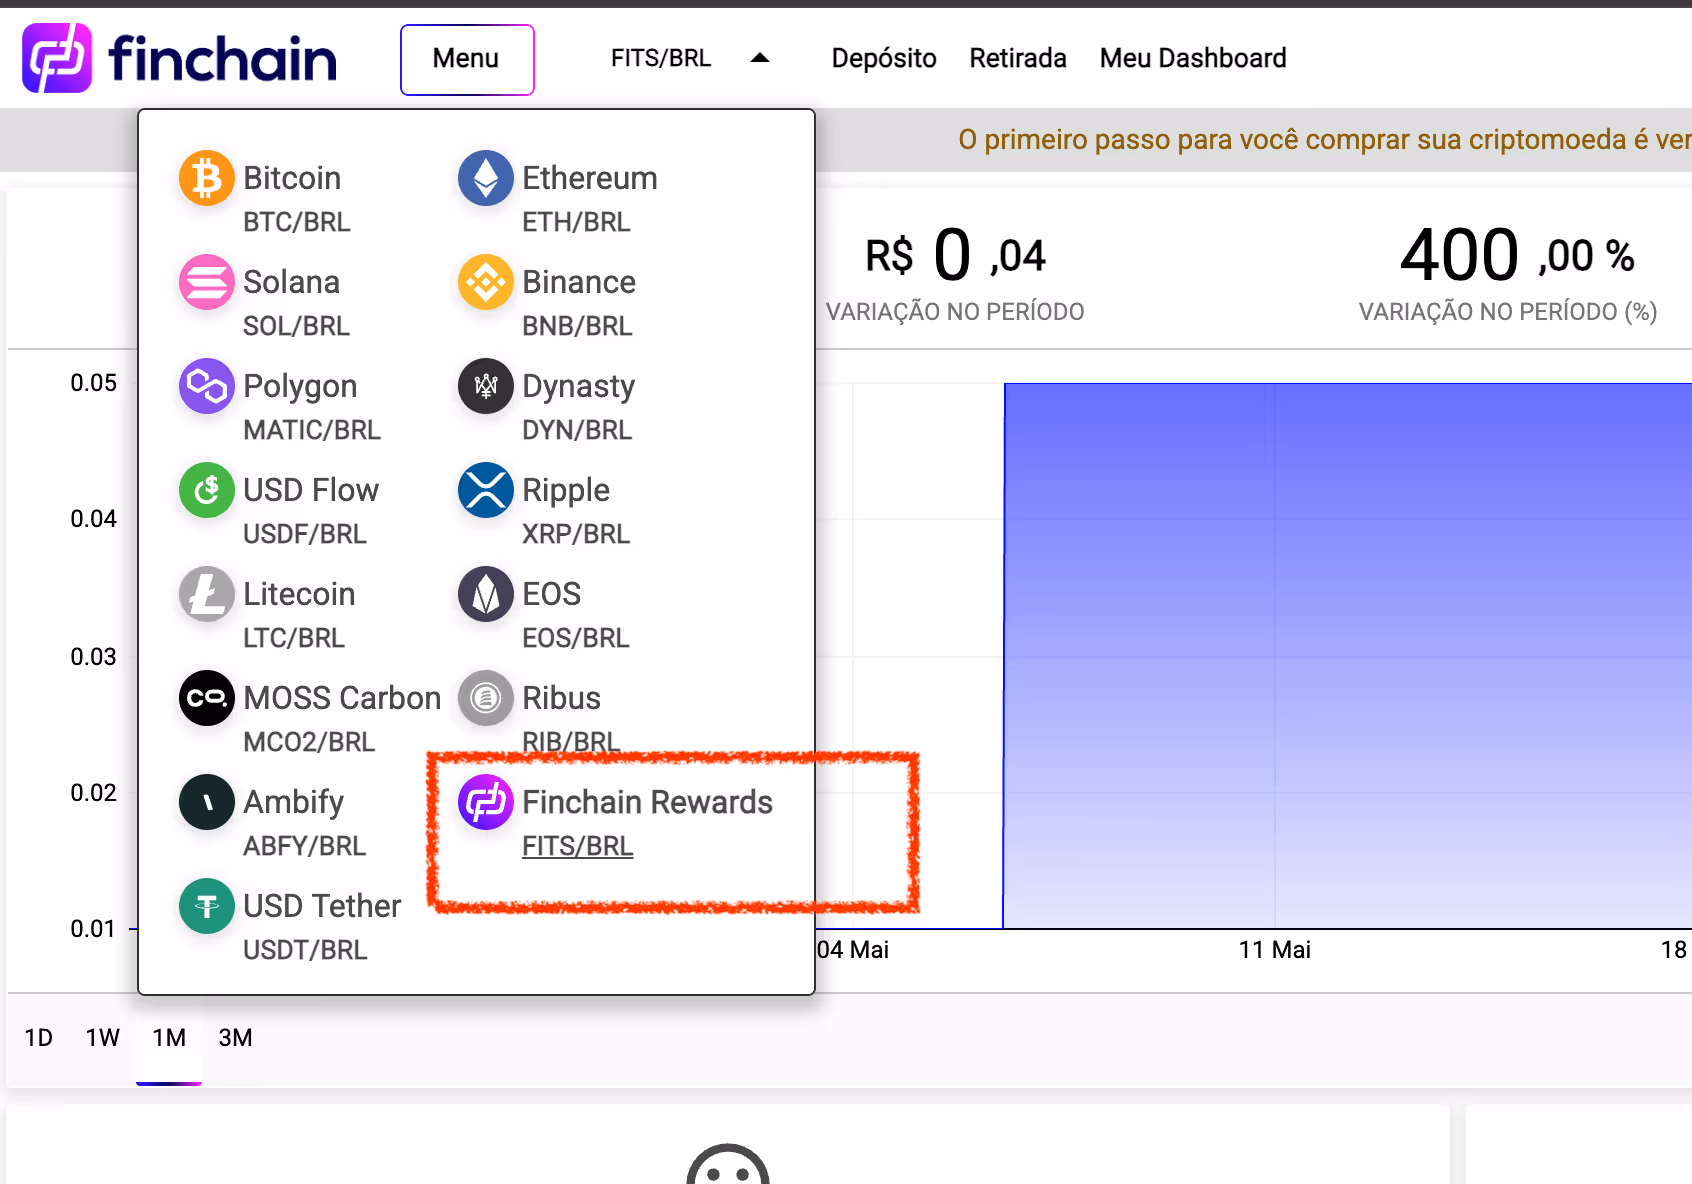Choose Ethereum name in the list
The width and height of the screenshot is (1692, 1184).
tap(590, 178)
